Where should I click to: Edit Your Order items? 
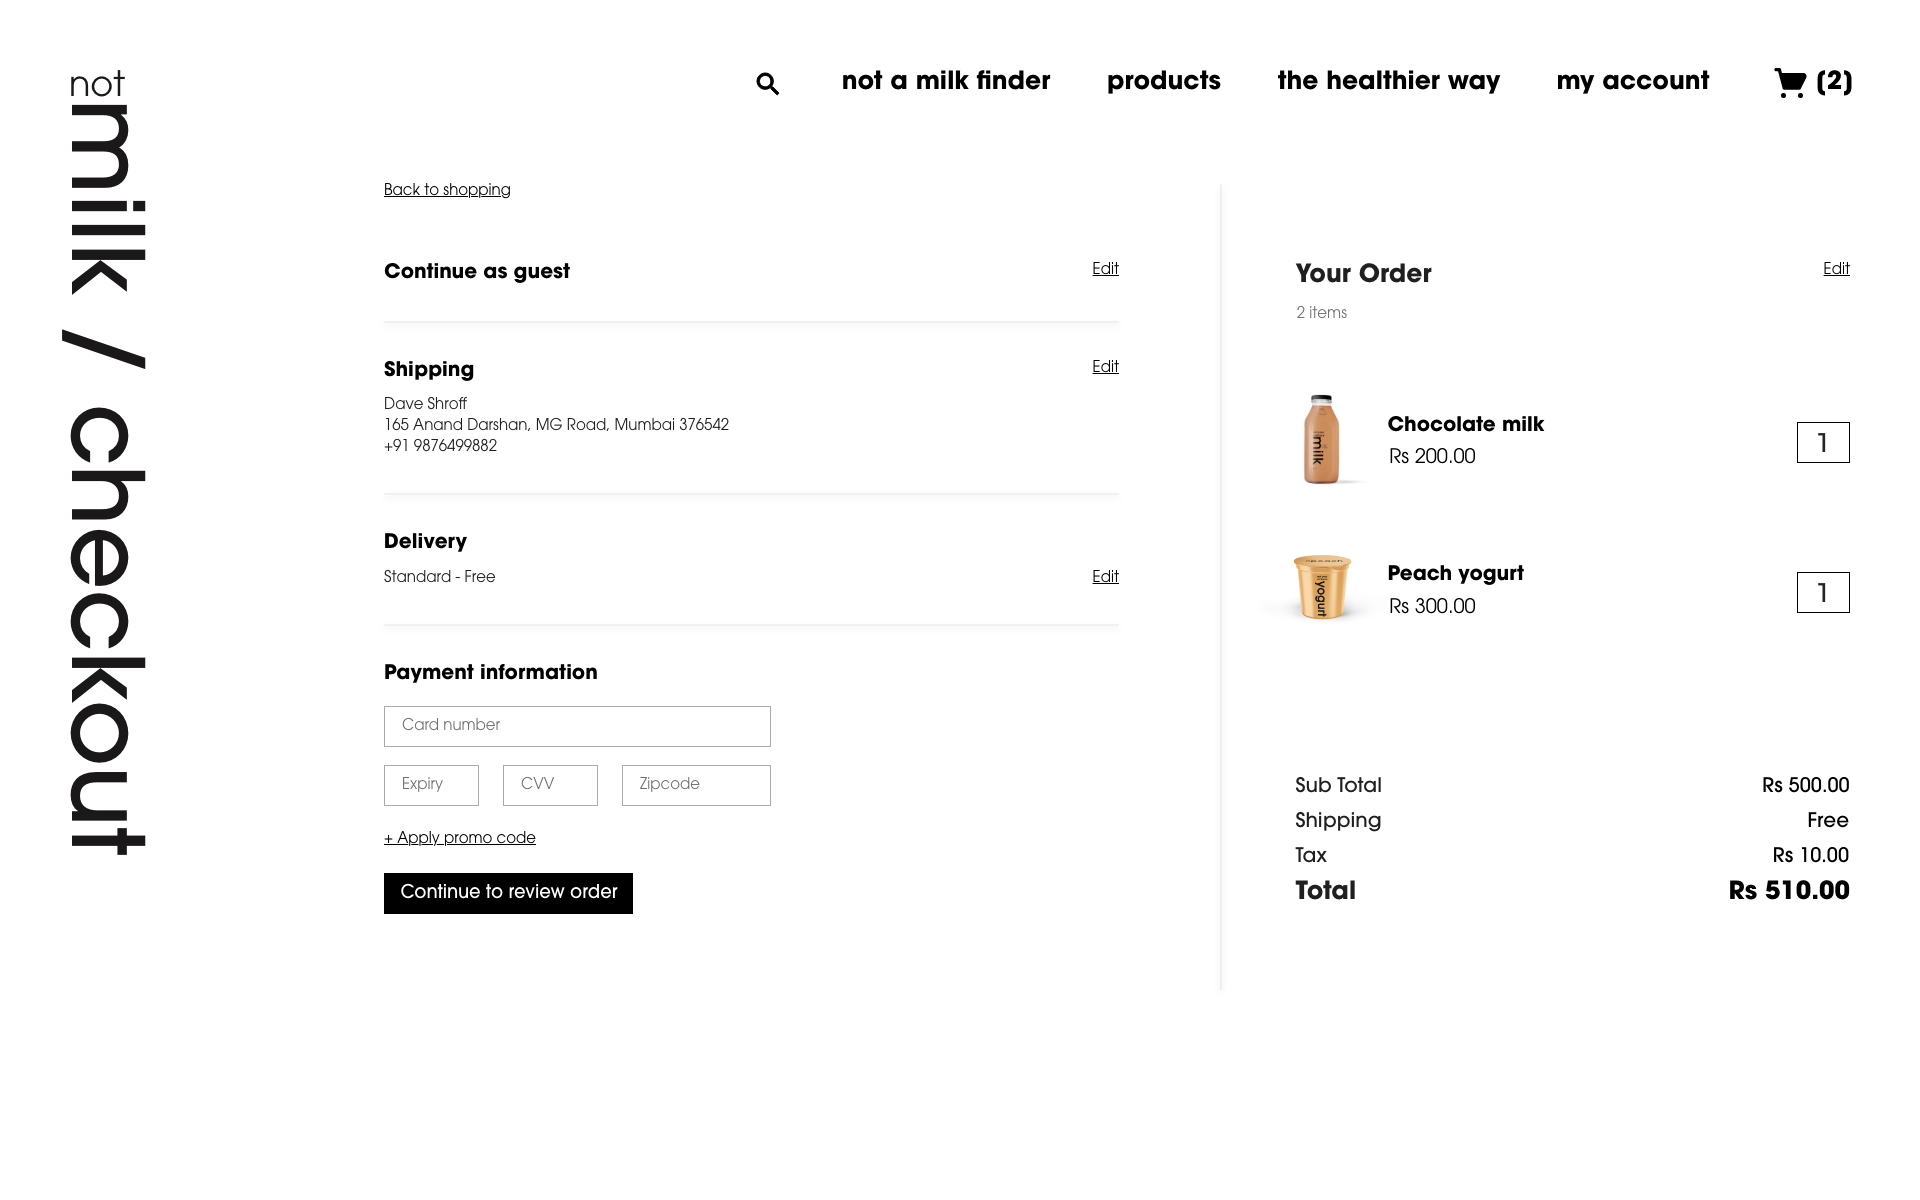coord(1836,269)
